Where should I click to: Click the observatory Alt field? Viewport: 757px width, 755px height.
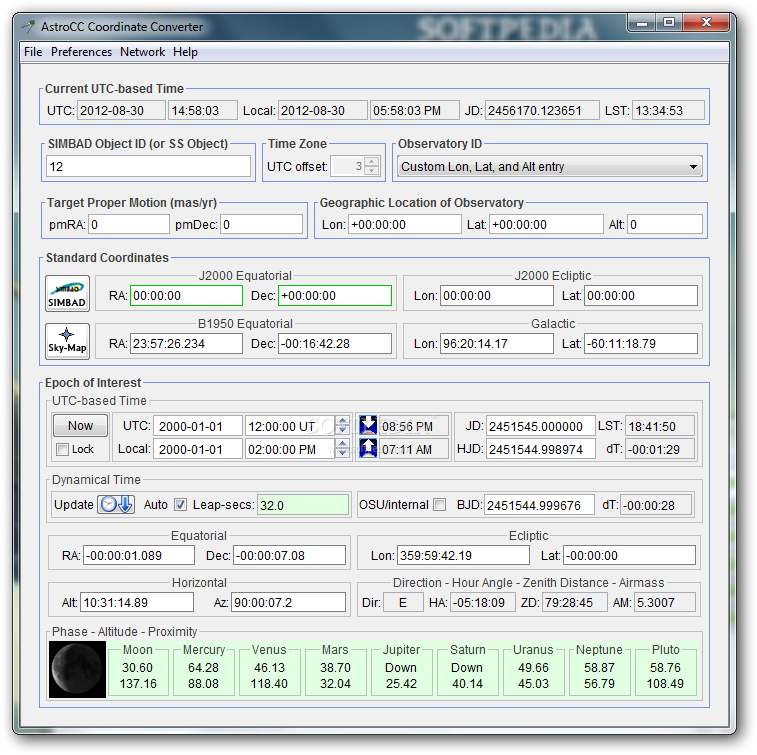tap(665, 224)
